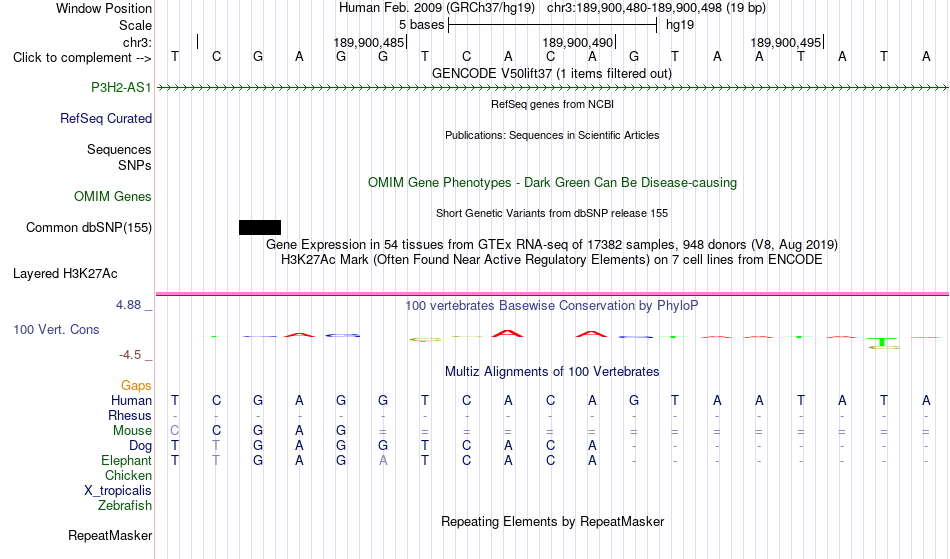
Task: Click 'Click to complement -->' label
Action: [x=82, y=58]
